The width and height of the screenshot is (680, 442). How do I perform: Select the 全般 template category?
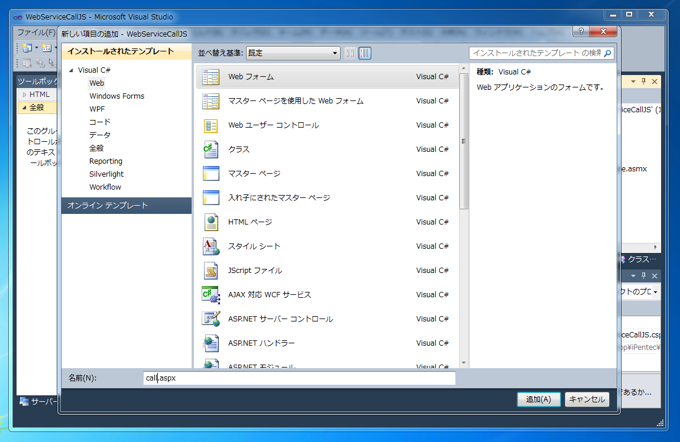click(96, 148)
